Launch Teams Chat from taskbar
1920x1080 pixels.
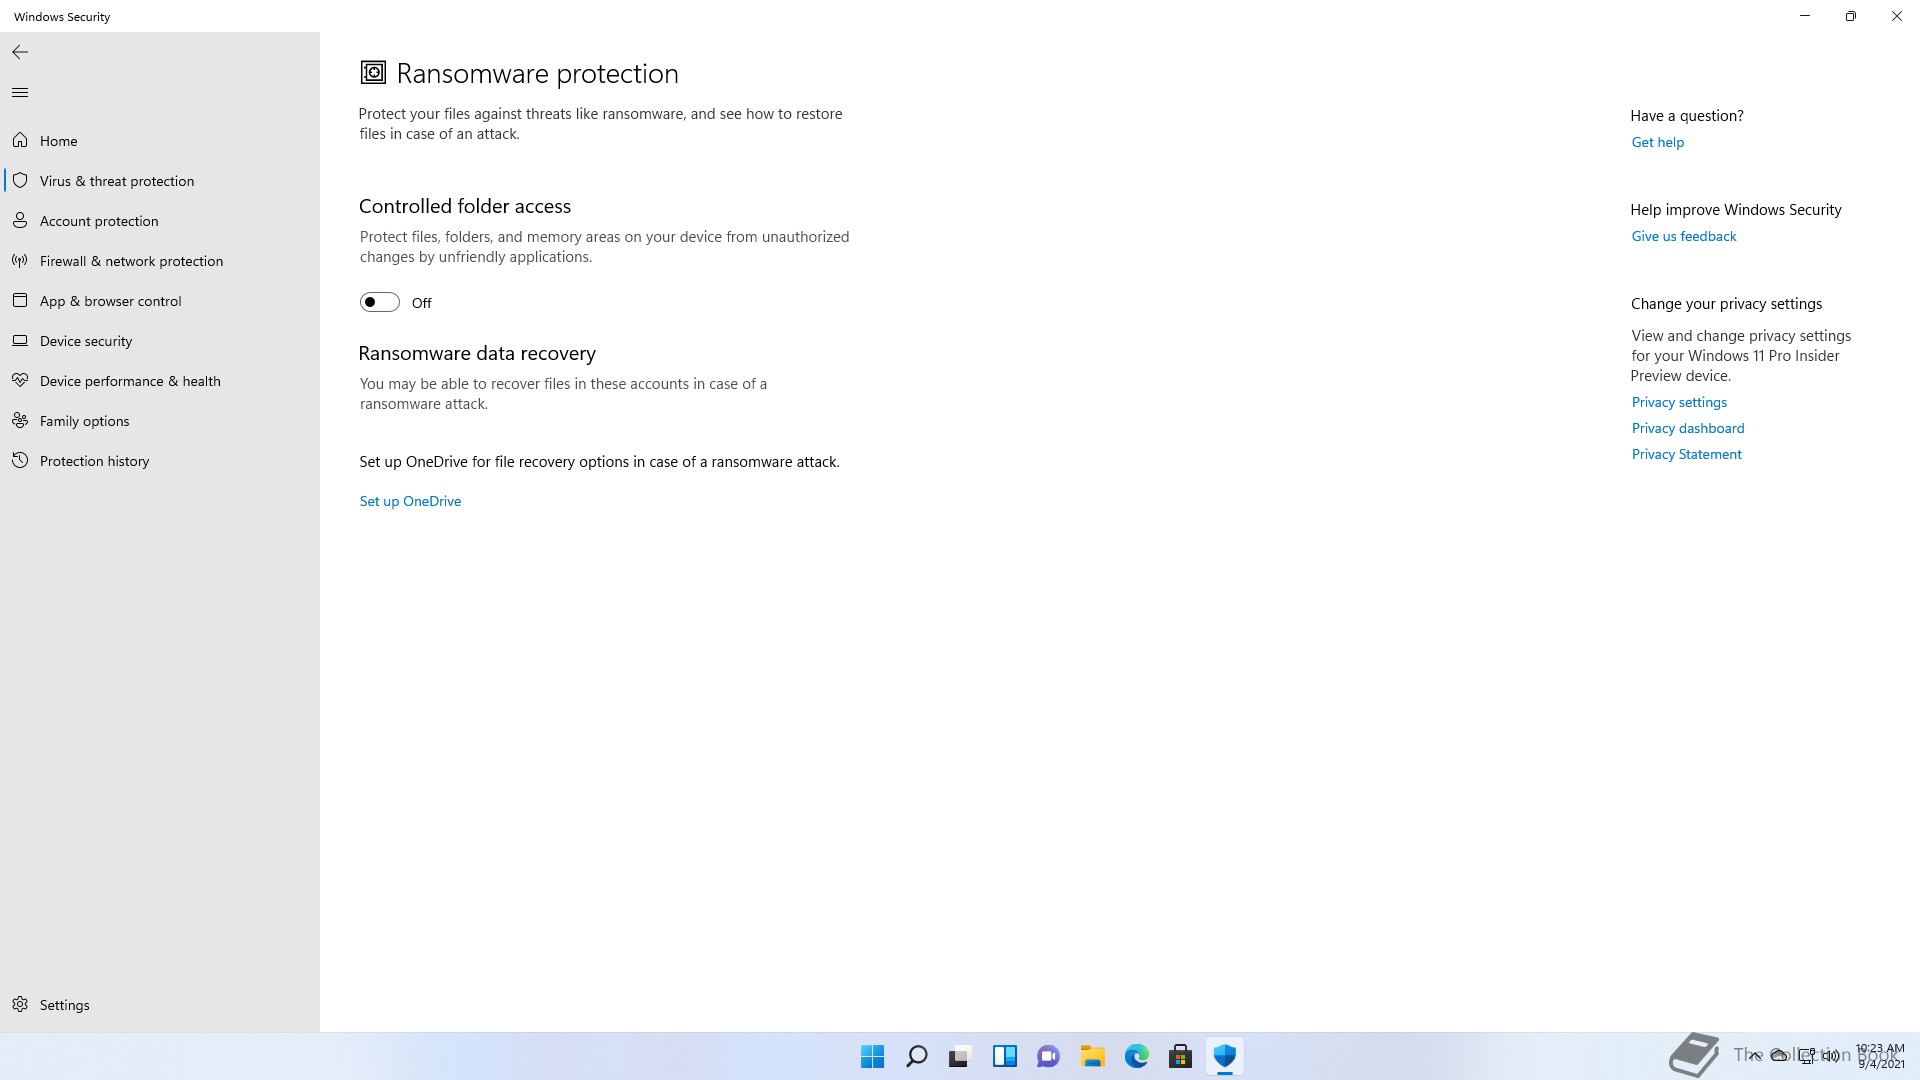point(1048,1056)
